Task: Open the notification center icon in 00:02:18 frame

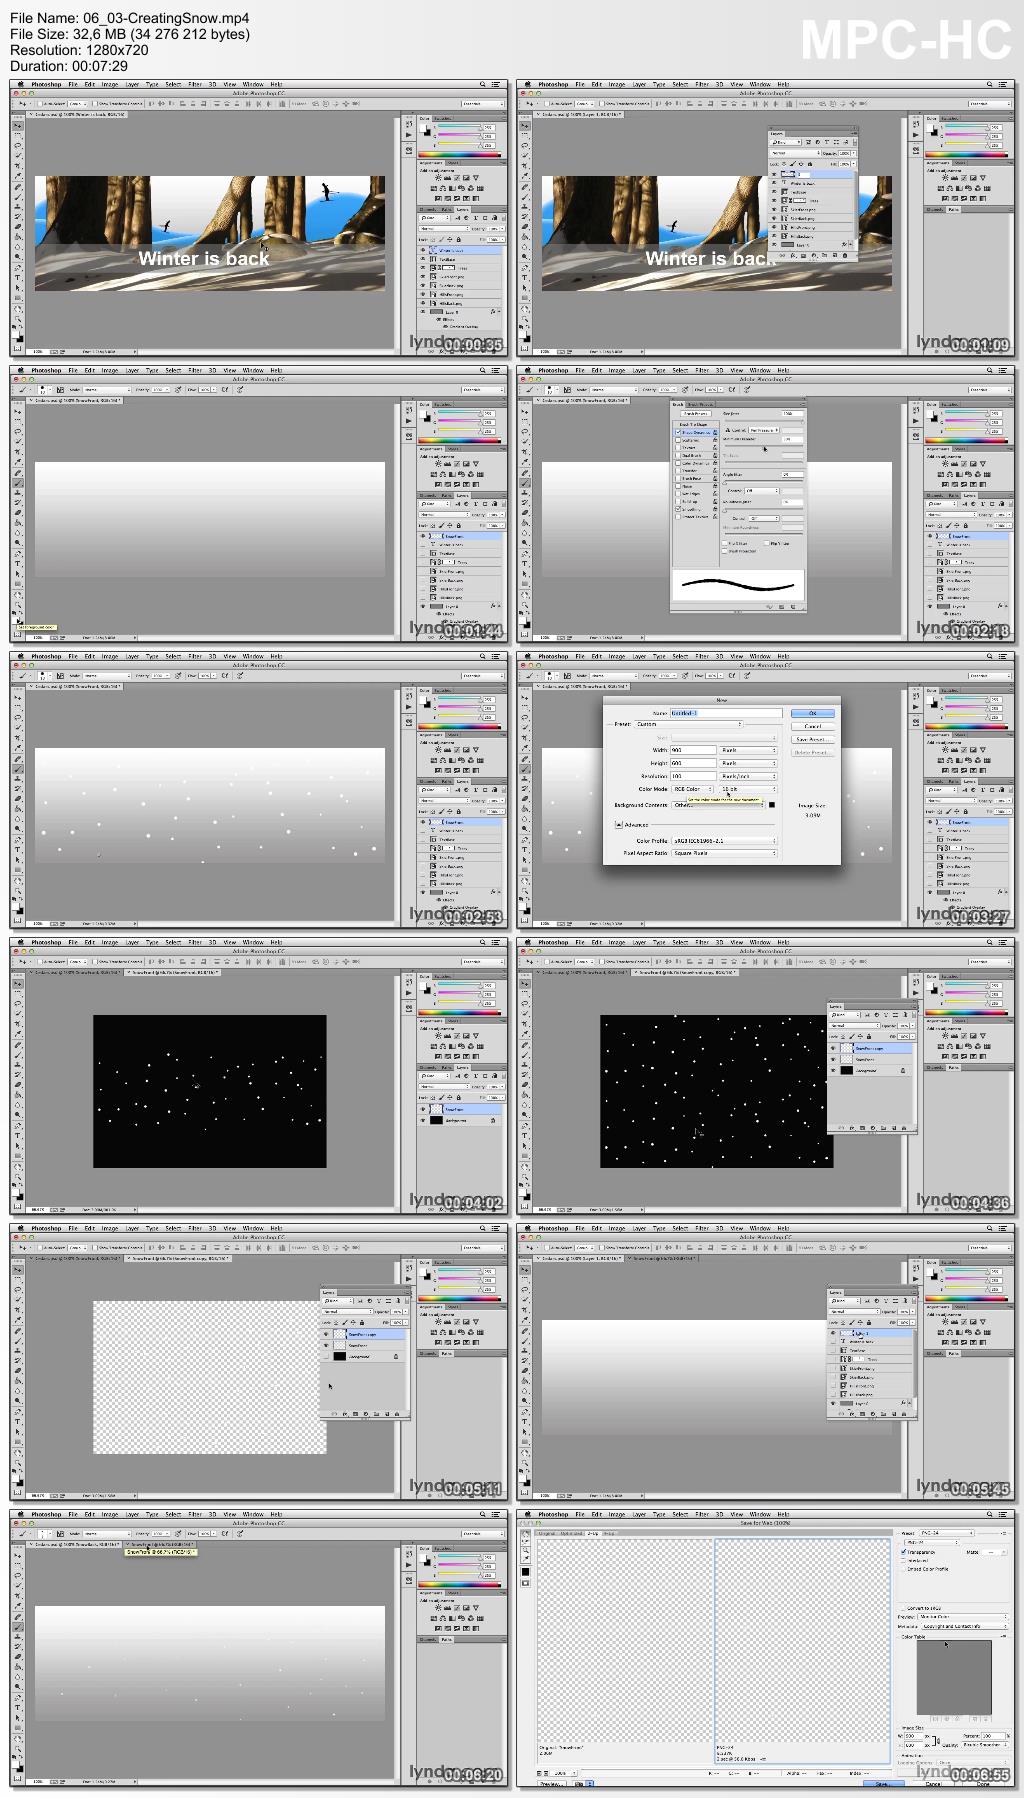Action: 1003,370
